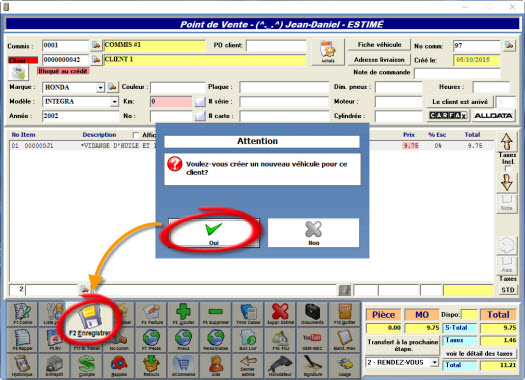525x380 pixels.
Task: Click the STD taxes button
Action: (507, 290)
